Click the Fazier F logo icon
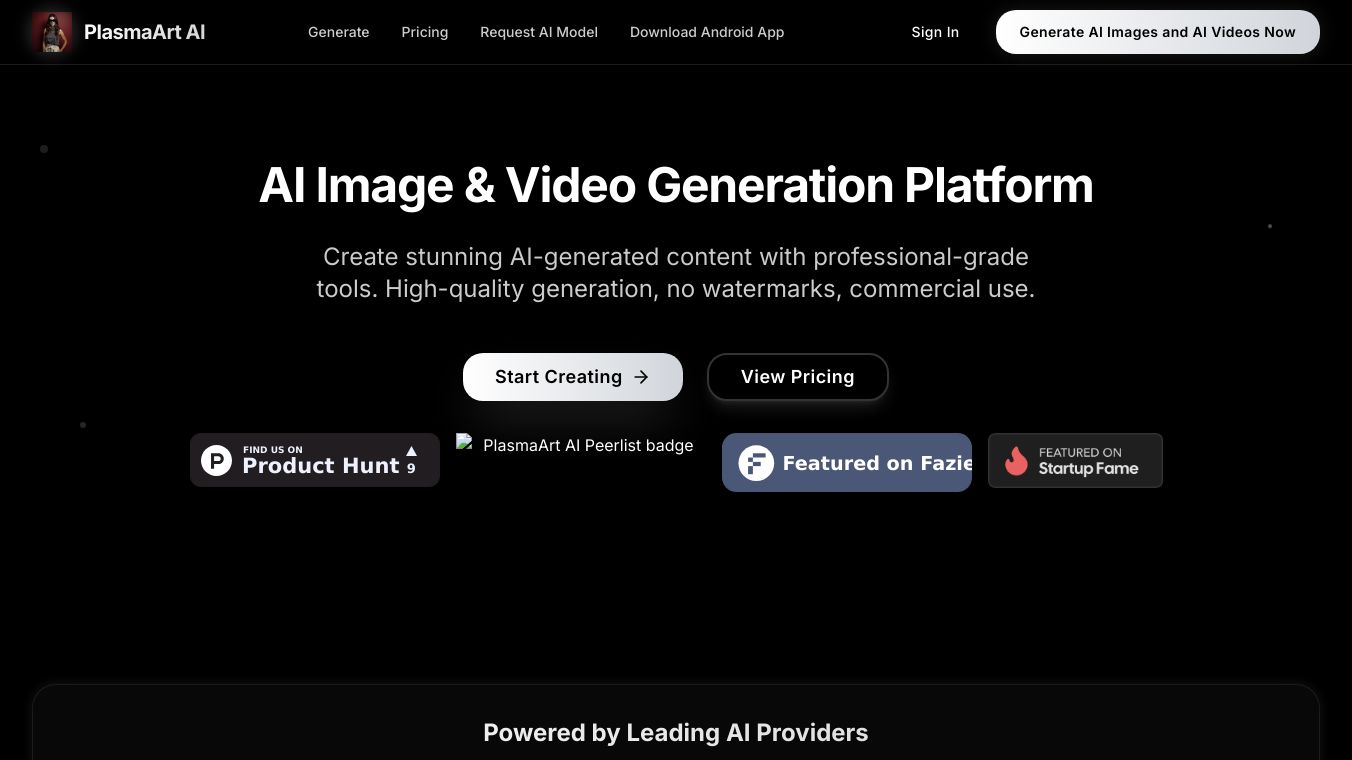Screen dimensions: 1352x760 click(x=756, y=463)
